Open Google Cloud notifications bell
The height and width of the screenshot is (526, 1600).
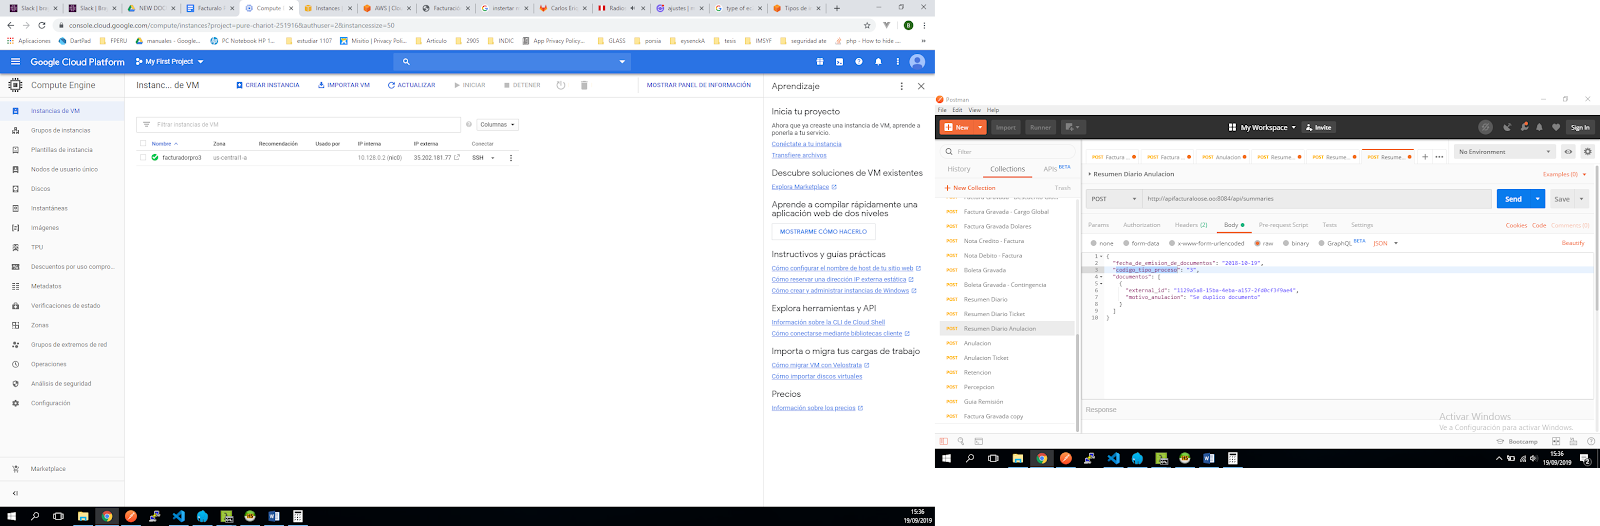coord(878,62)
